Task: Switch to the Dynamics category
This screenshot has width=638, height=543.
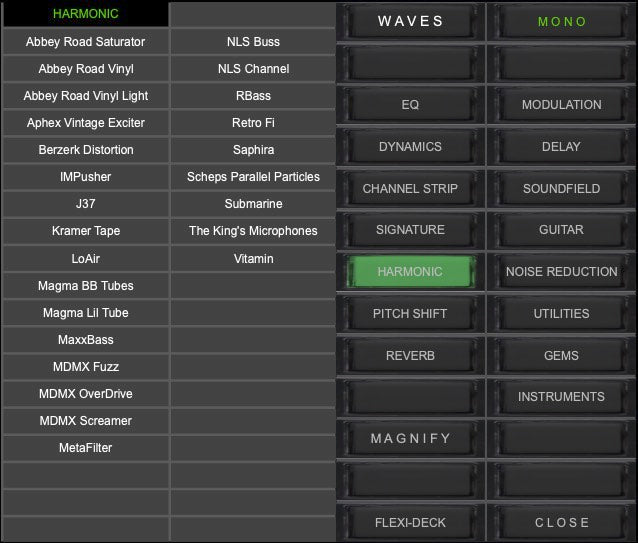Action: tap(410, 147)
